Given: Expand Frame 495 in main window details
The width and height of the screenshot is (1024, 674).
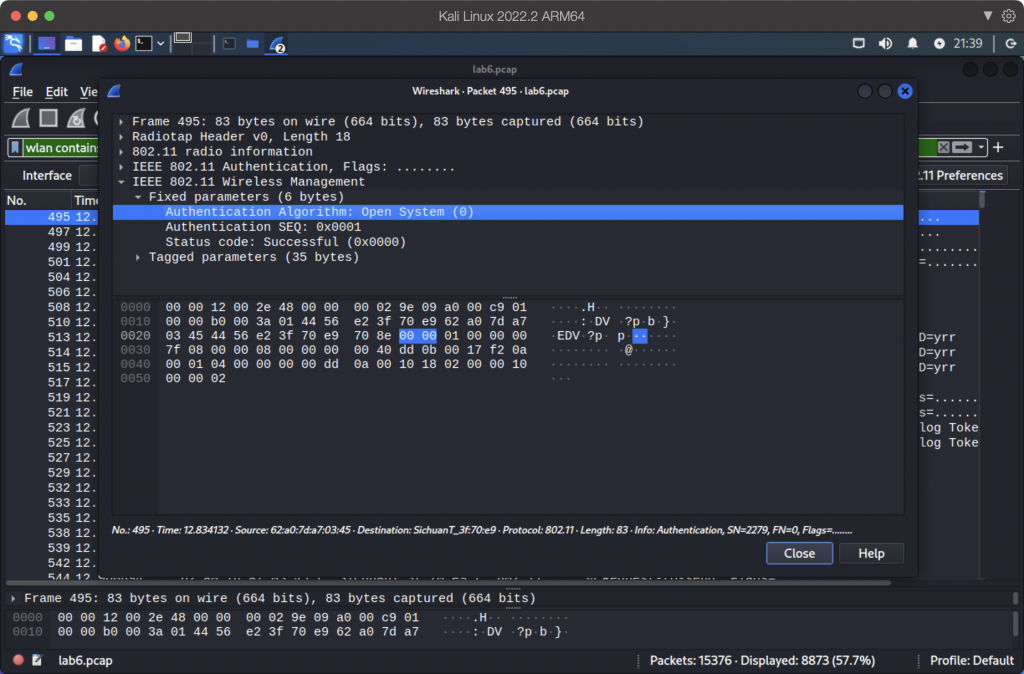Looking at the screenshot, I should pos(13,598).
